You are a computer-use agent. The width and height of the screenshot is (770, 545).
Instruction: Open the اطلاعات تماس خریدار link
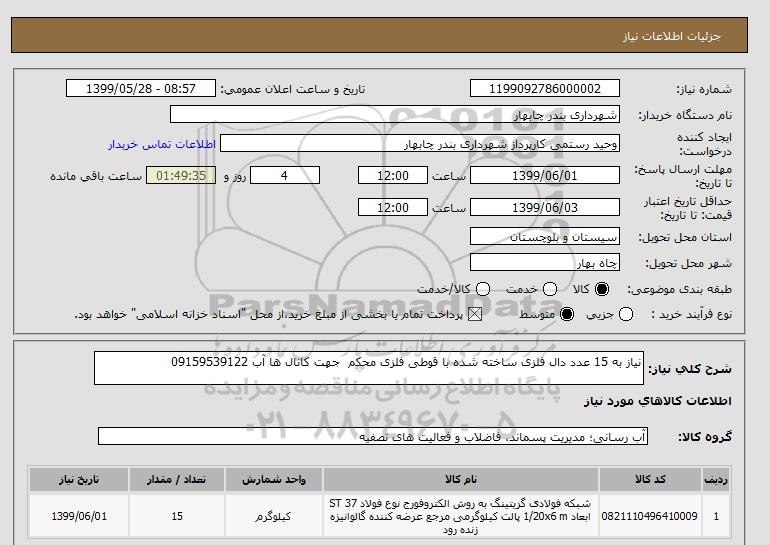[162, 144]
